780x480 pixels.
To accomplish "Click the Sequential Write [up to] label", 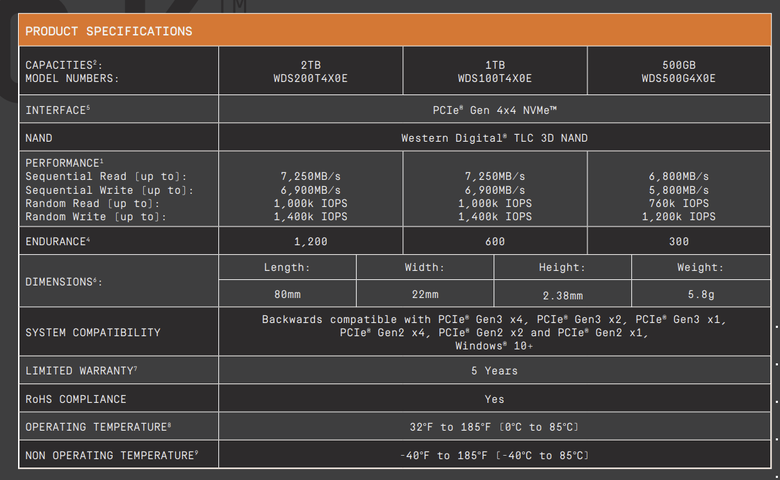I will [x=109, y=191].
